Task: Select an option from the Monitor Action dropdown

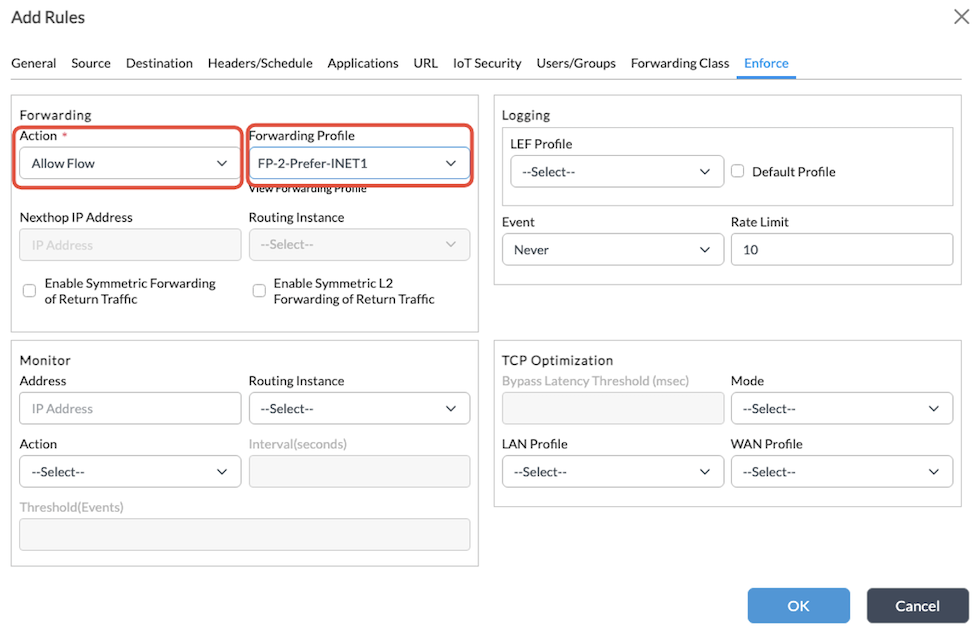Action: coord(129,471)
